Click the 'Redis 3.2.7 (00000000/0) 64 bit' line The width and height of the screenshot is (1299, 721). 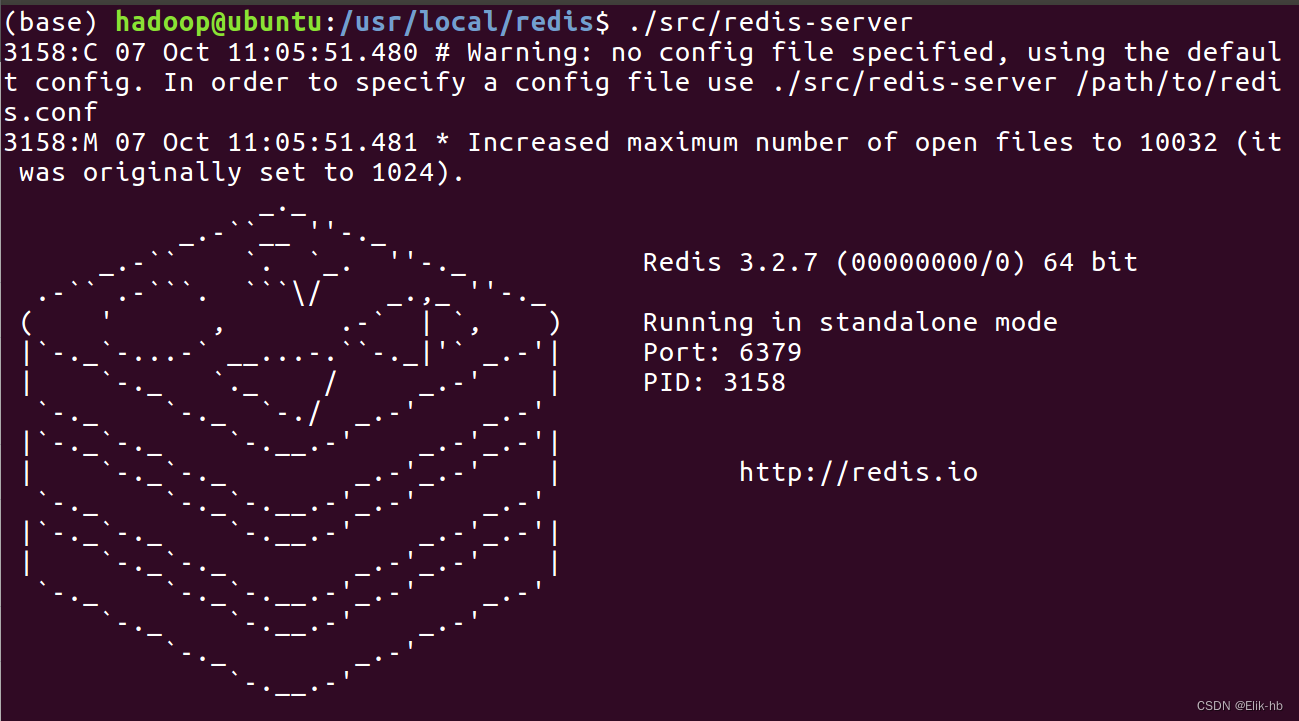890,263
